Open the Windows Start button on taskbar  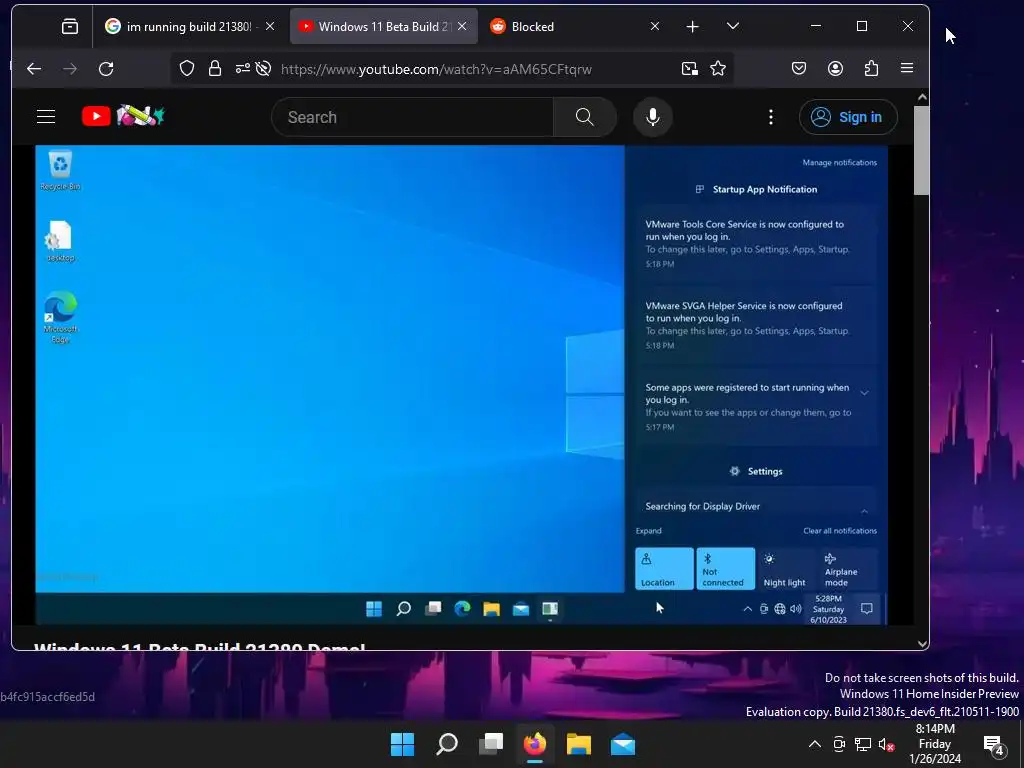tap(402, 744)
